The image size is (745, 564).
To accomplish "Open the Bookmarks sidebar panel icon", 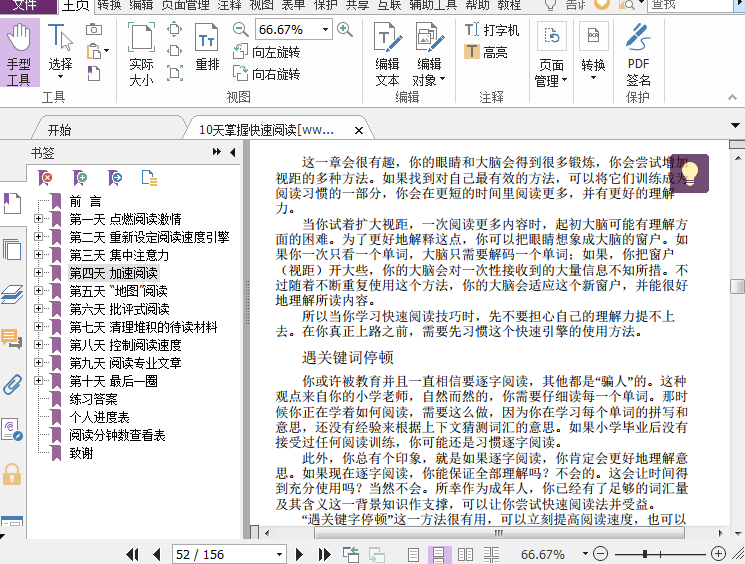I will 12,204.
